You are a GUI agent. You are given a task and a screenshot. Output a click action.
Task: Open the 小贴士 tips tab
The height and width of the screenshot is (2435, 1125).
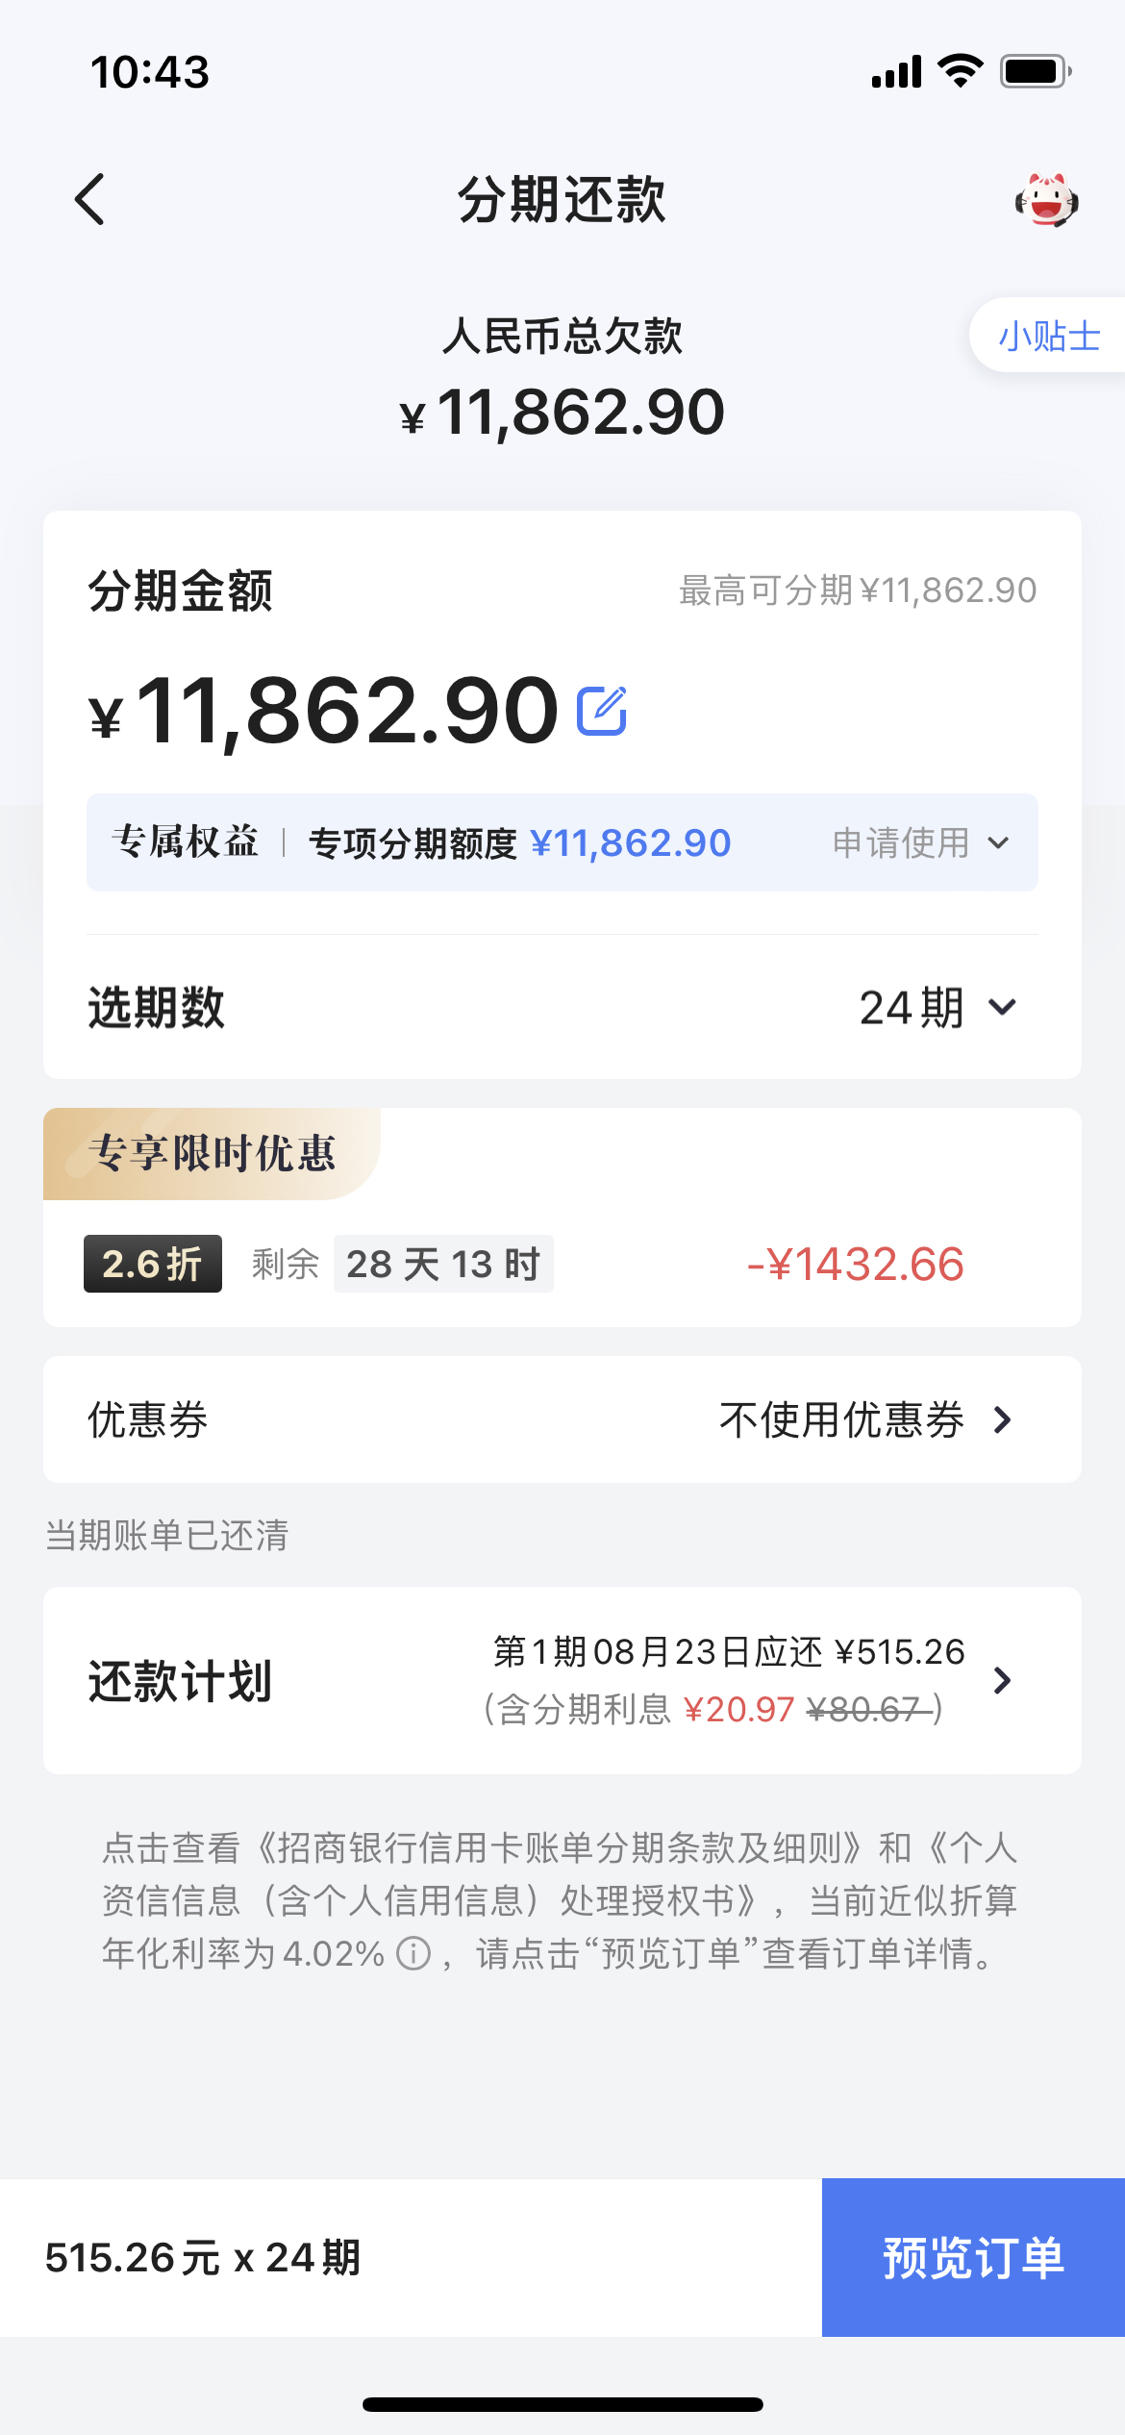pyautogui.click(x=1048, y=335)
